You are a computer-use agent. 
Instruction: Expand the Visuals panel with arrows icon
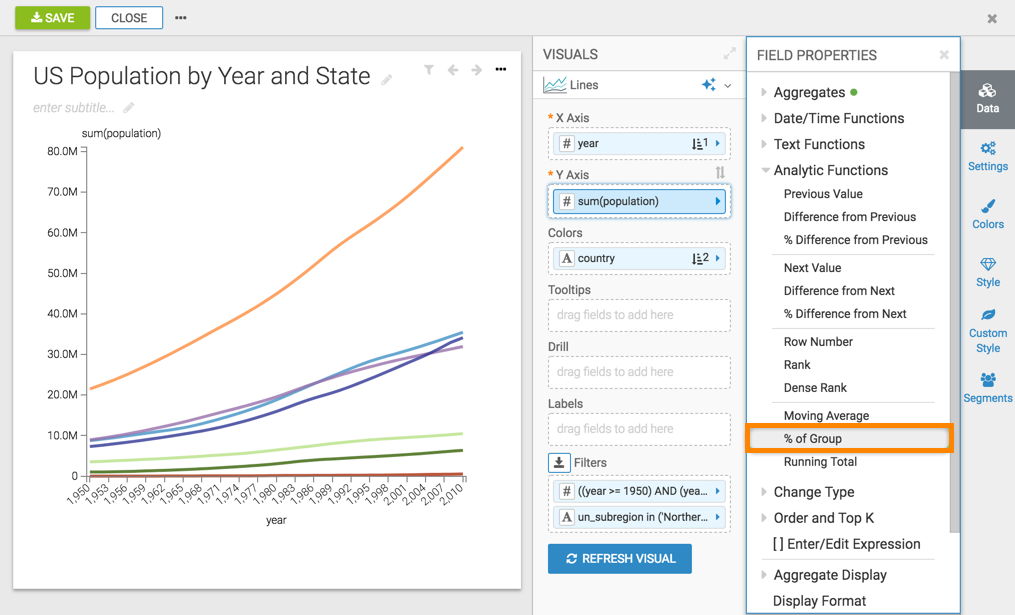click(729, 54)
